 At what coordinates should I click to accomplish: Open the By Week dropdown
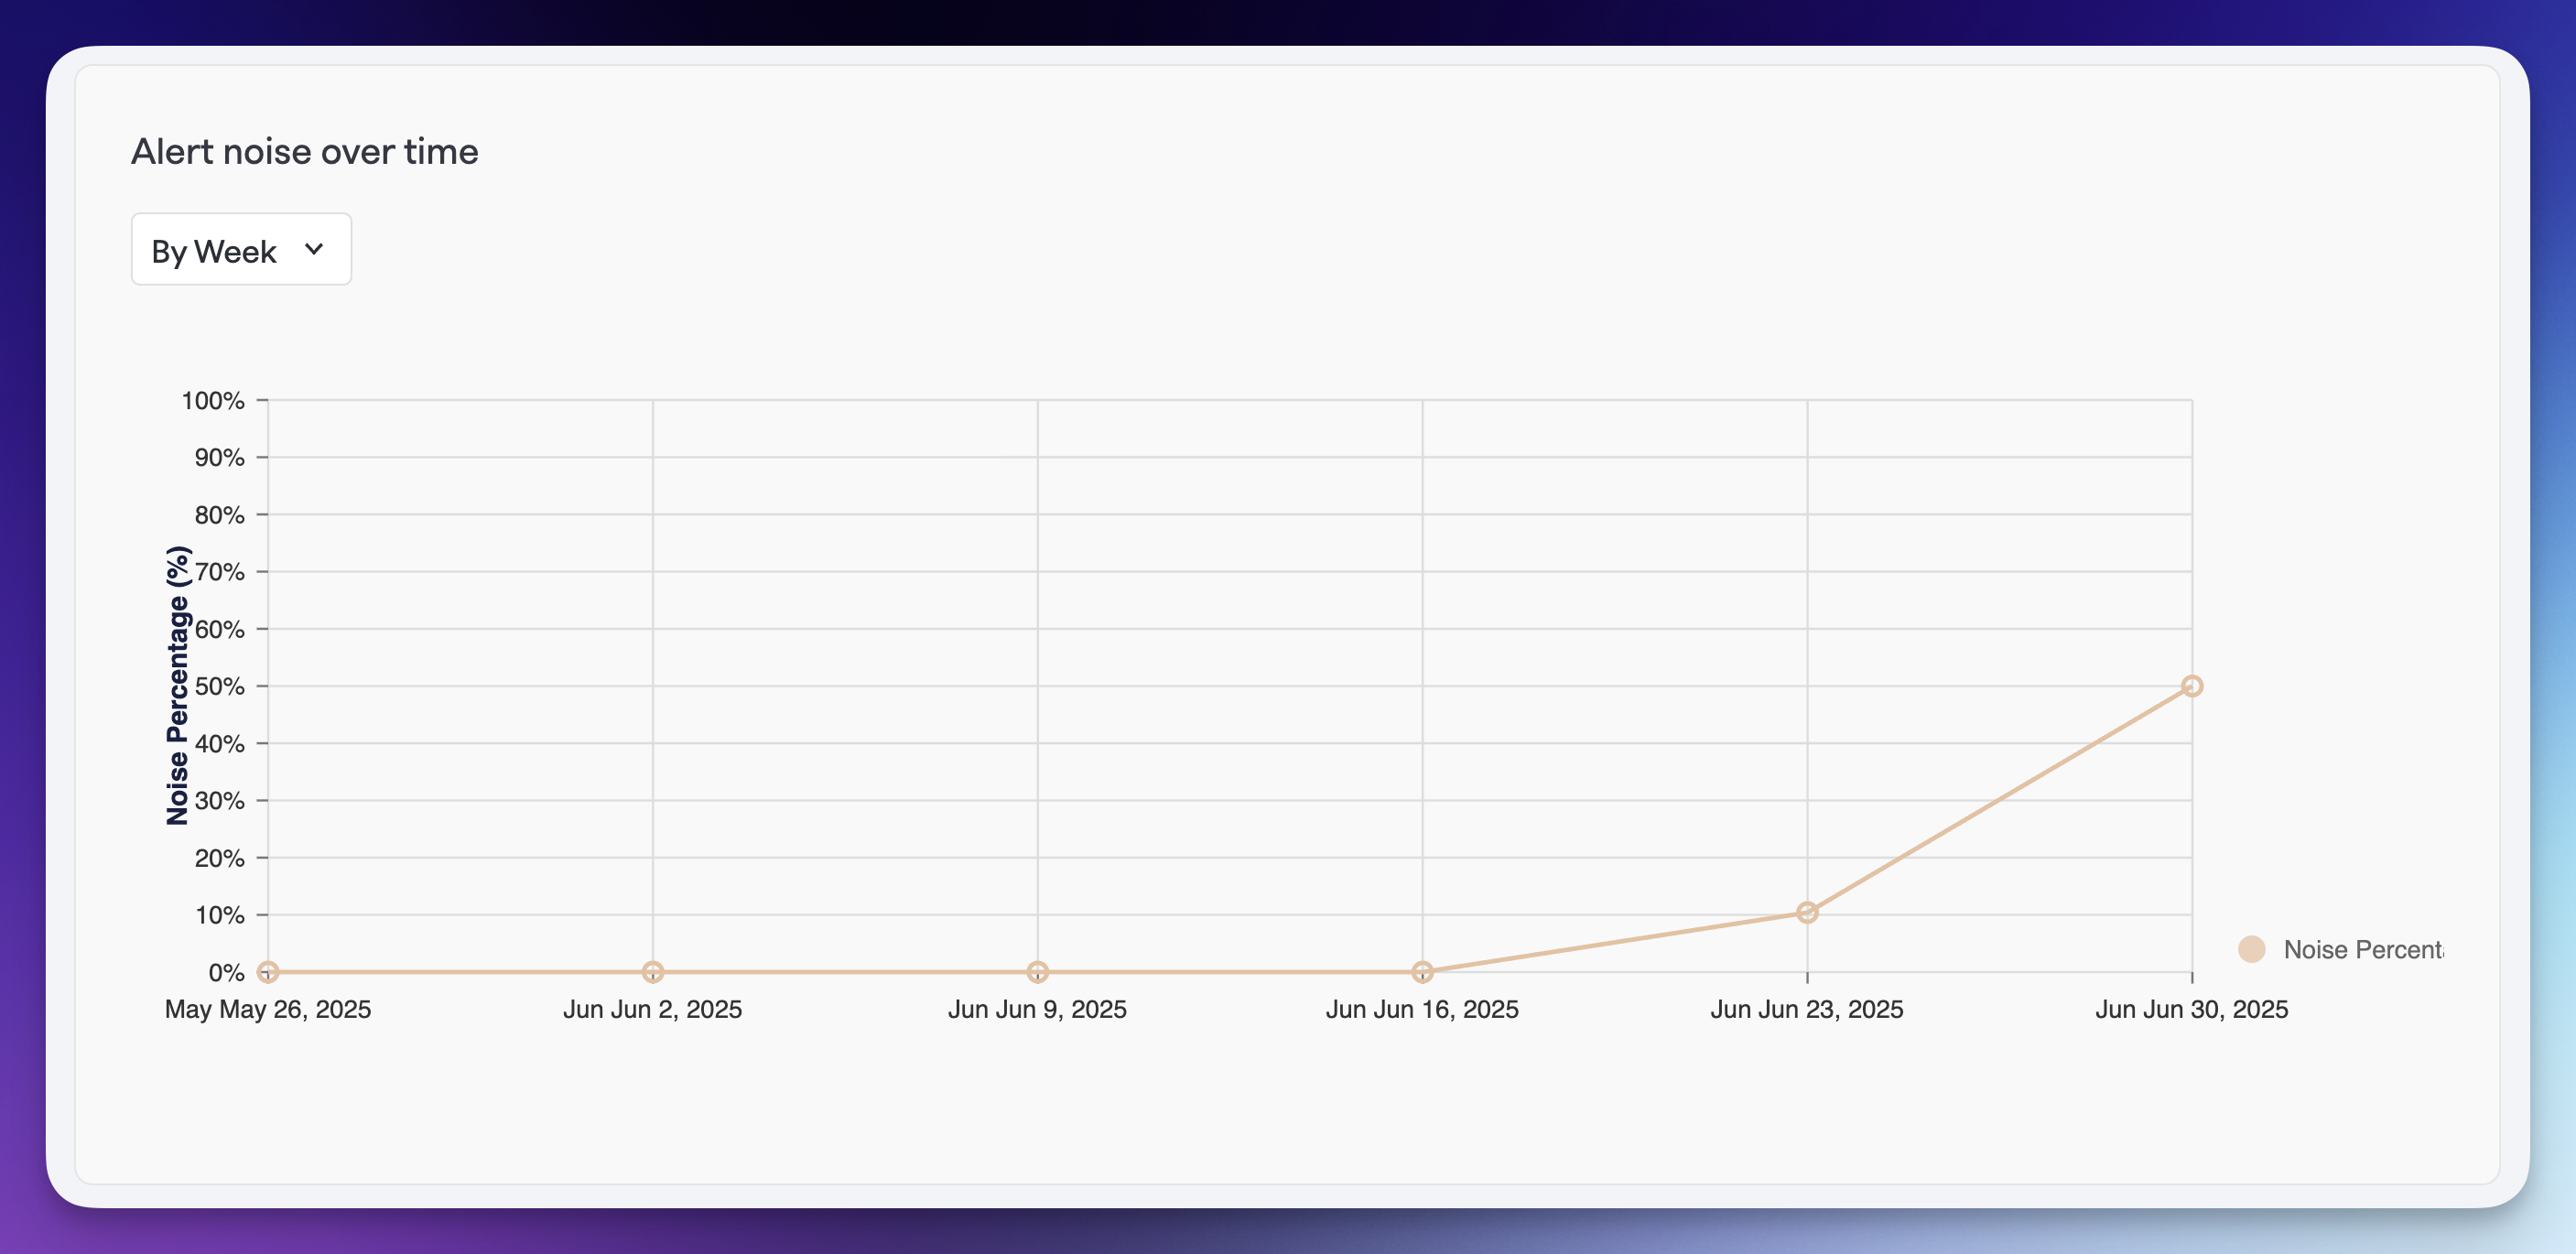241,249
